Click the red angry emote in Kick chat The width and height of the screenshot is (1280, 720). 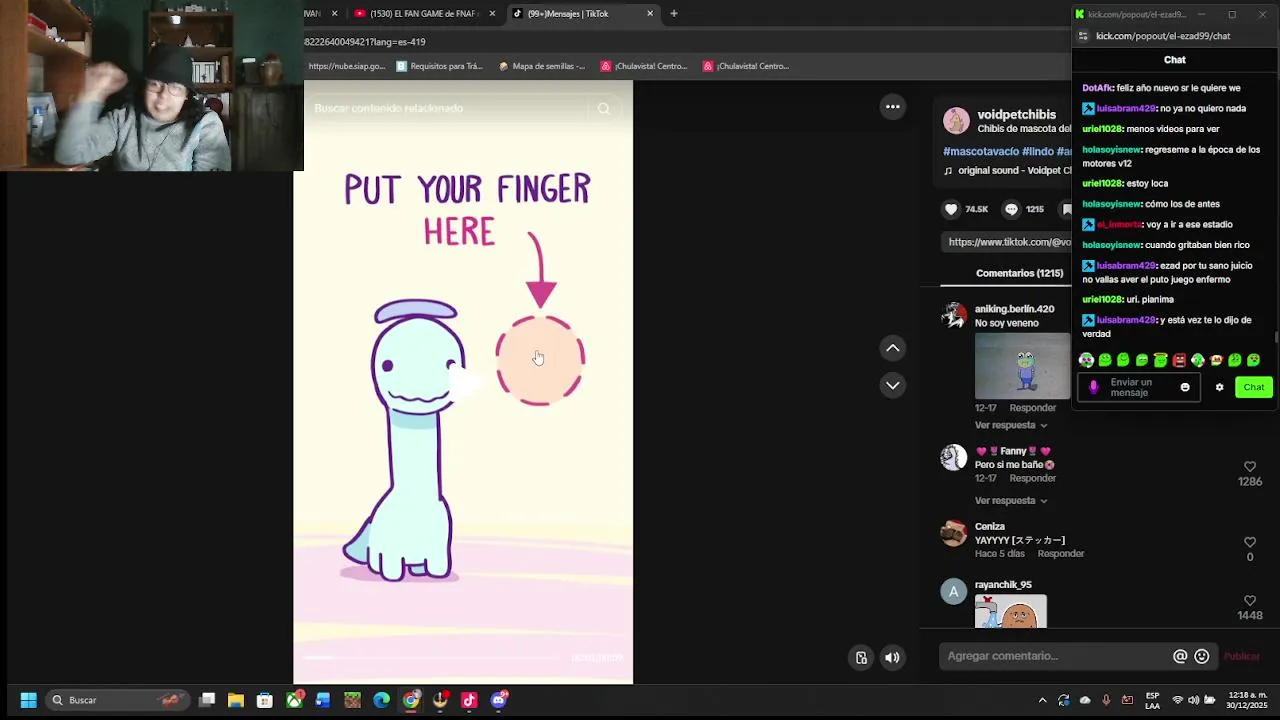tap(1179, 360)
